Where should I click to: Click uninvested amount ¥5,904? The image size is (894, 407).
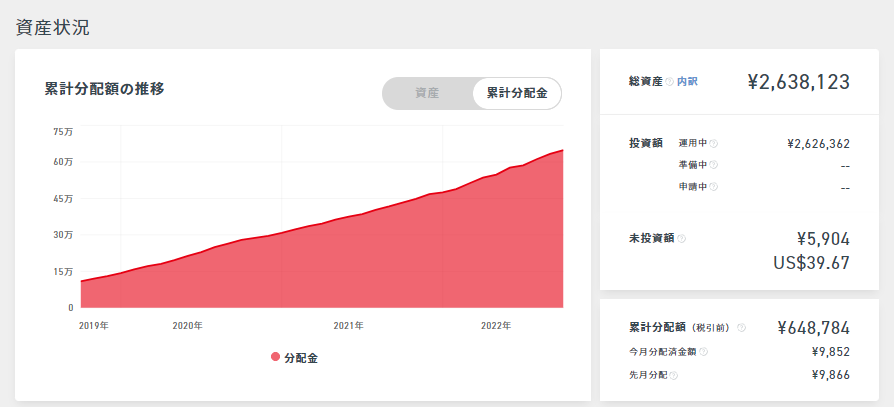[x=823, y=238]
